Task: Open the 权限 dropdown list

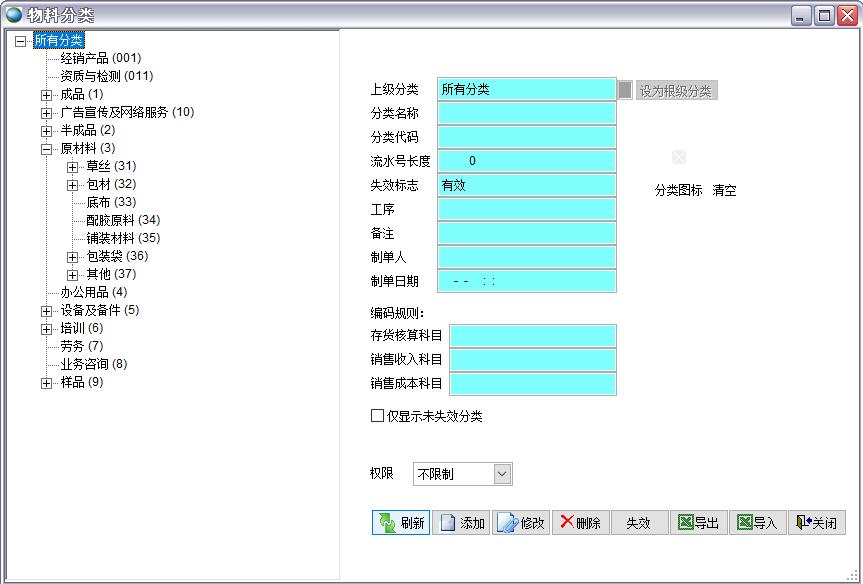Action: [x=502, y=474]
